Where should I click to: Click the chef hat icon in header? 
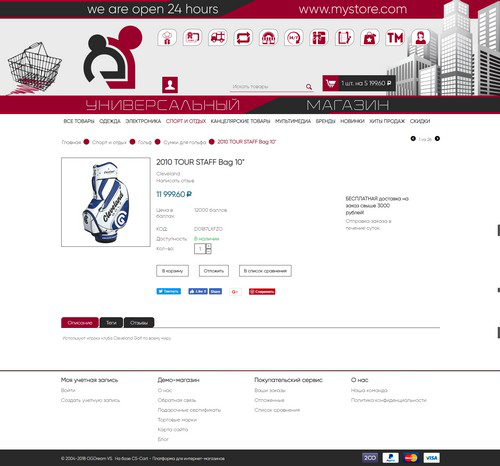point(167,38)
